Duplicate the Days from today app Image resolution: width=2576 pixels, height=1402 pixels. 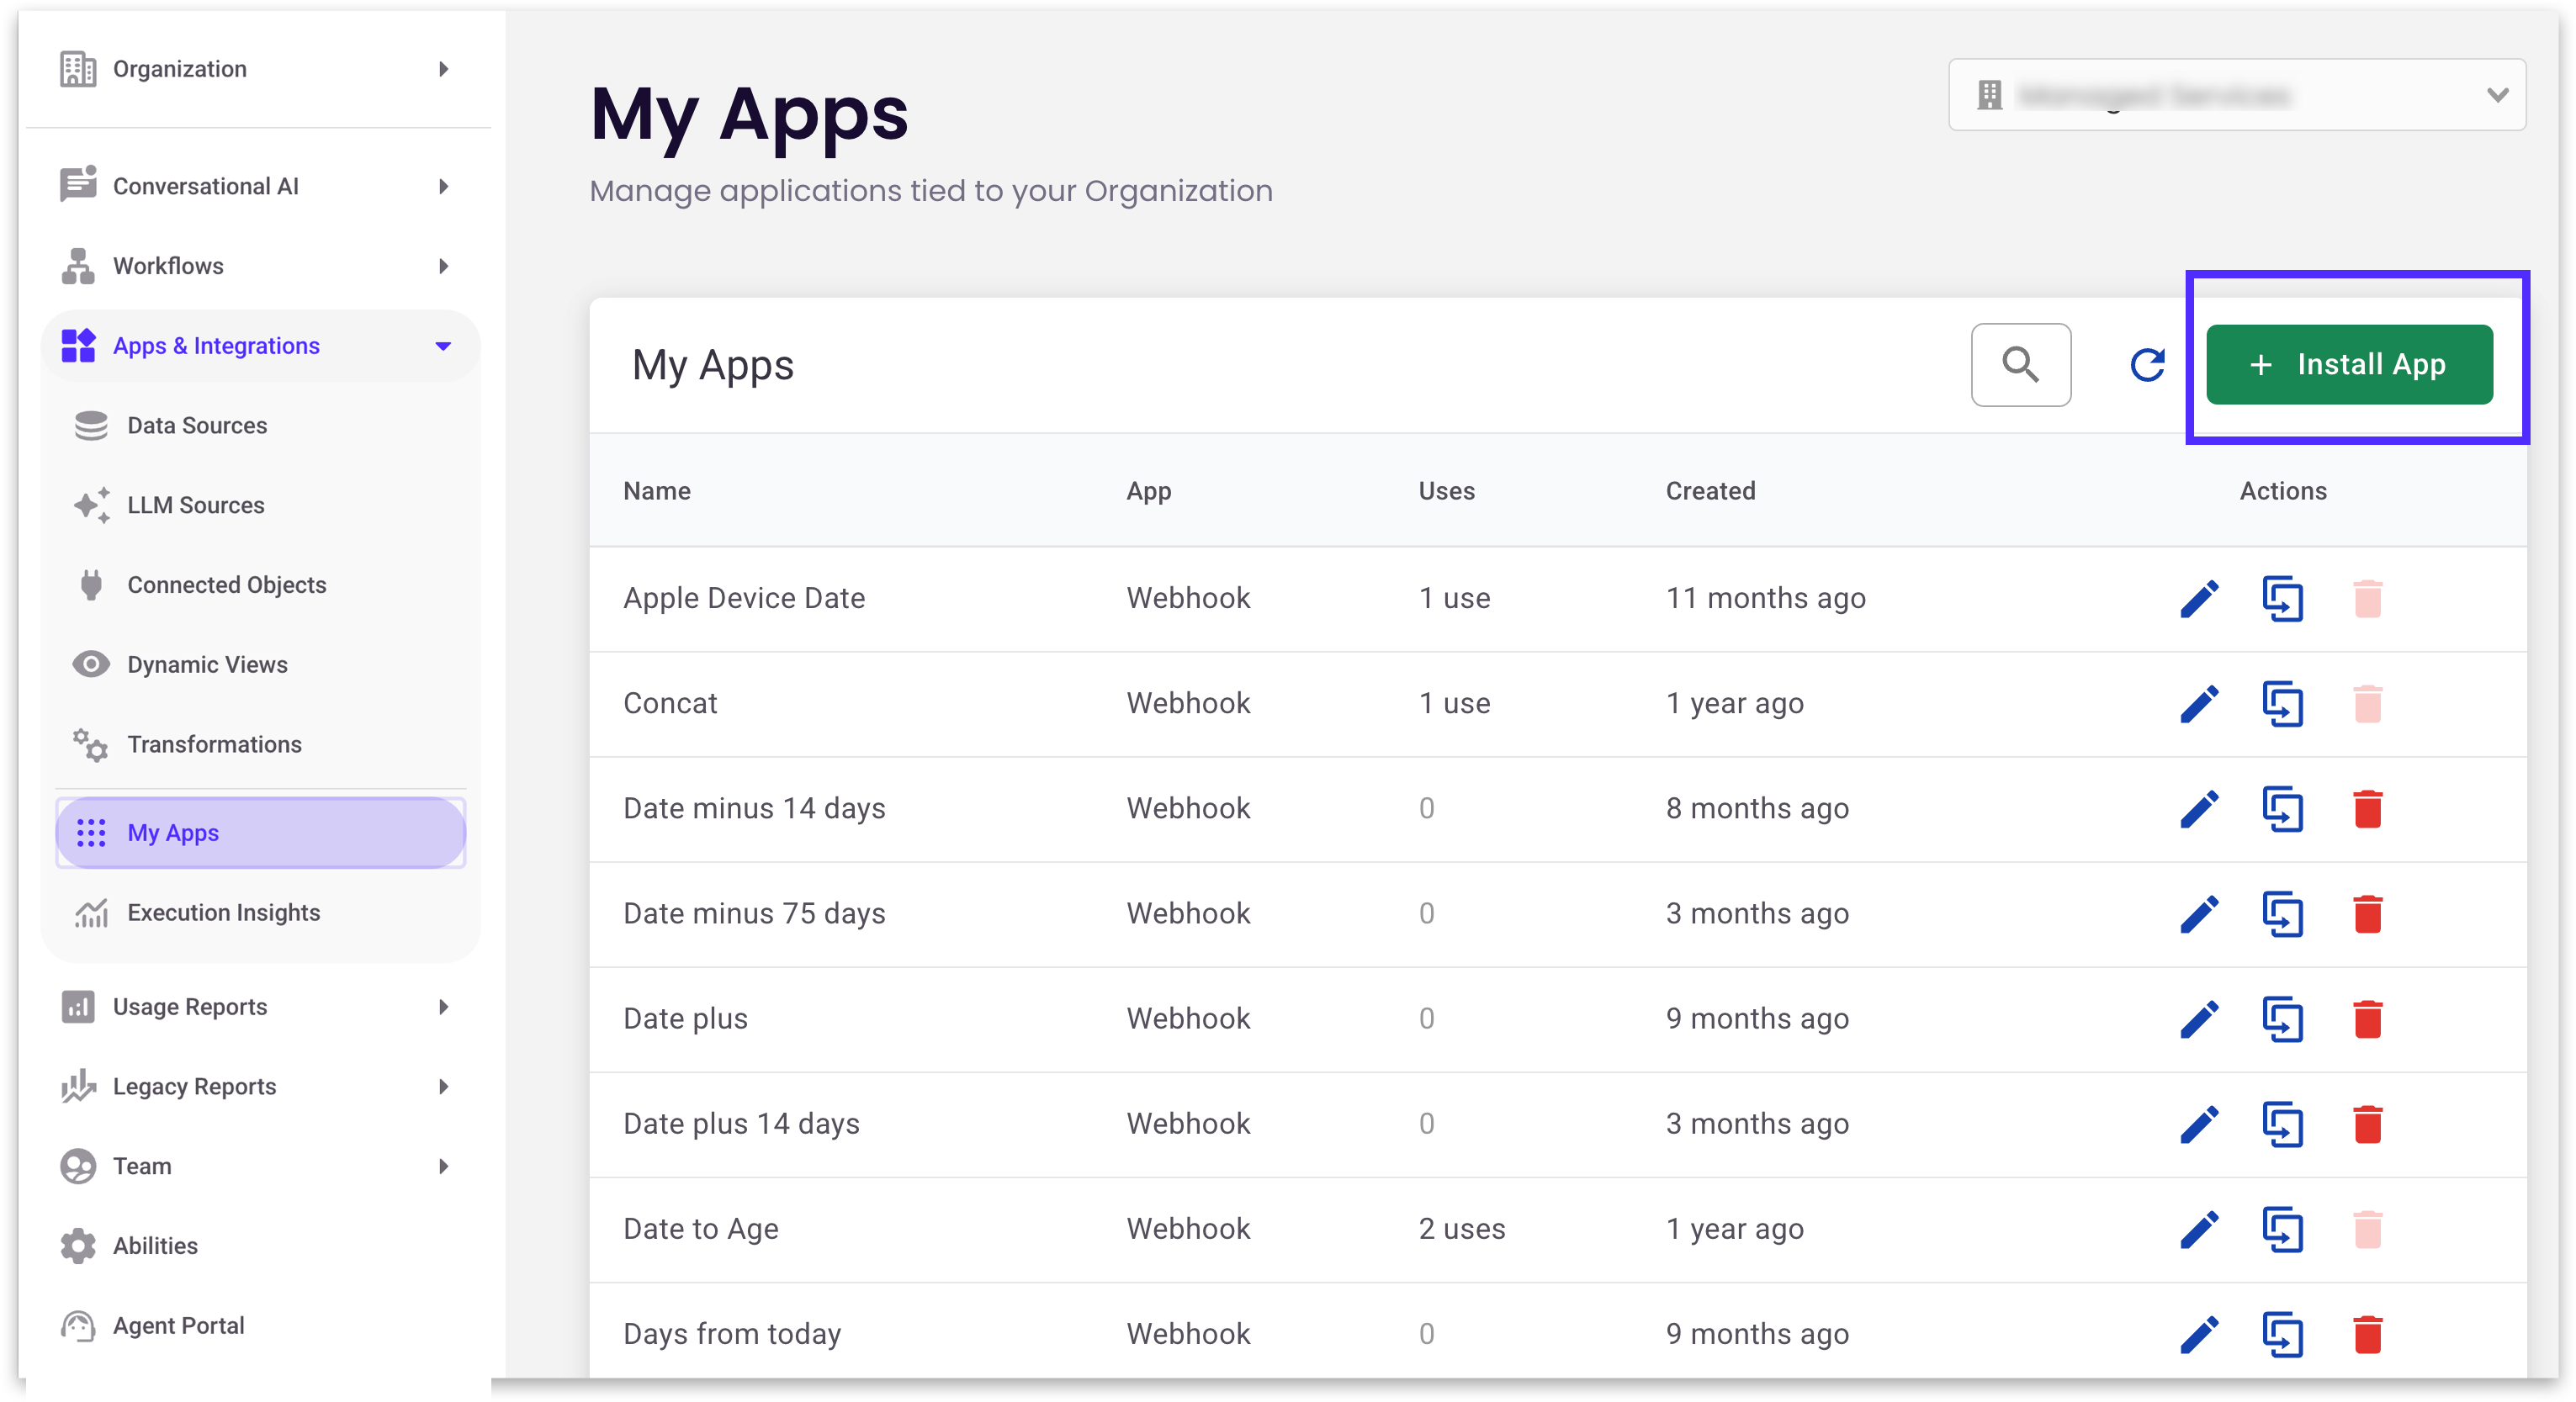[2282, 1334]
